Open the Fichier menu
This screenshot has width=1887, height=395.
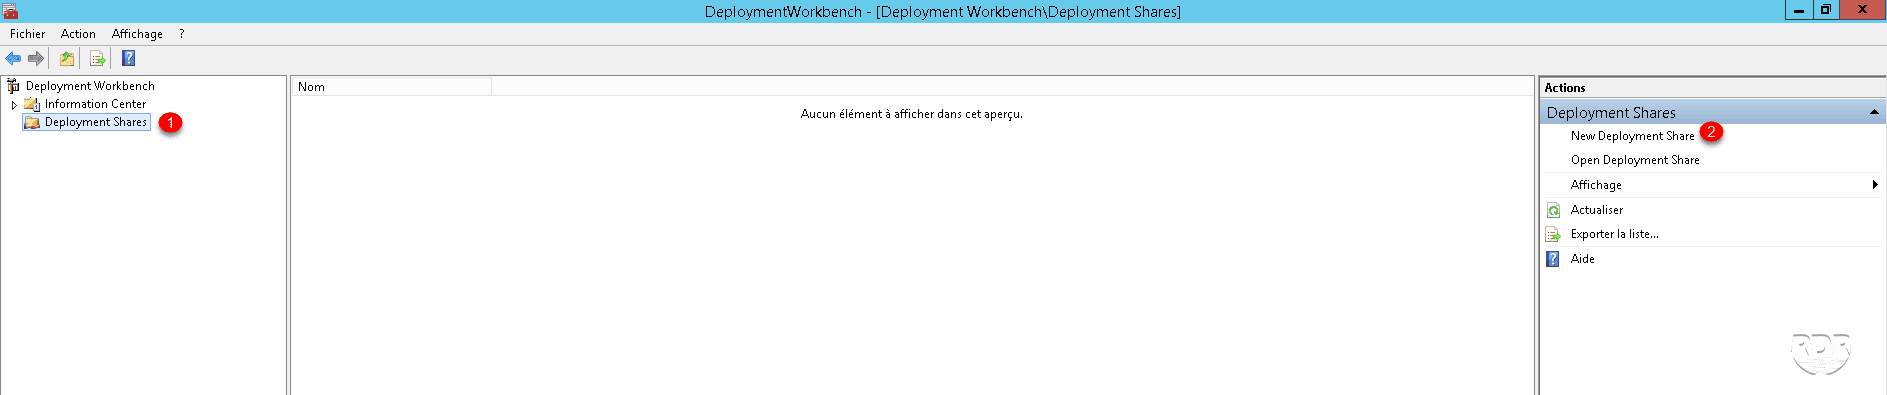(x=28, y=34)
